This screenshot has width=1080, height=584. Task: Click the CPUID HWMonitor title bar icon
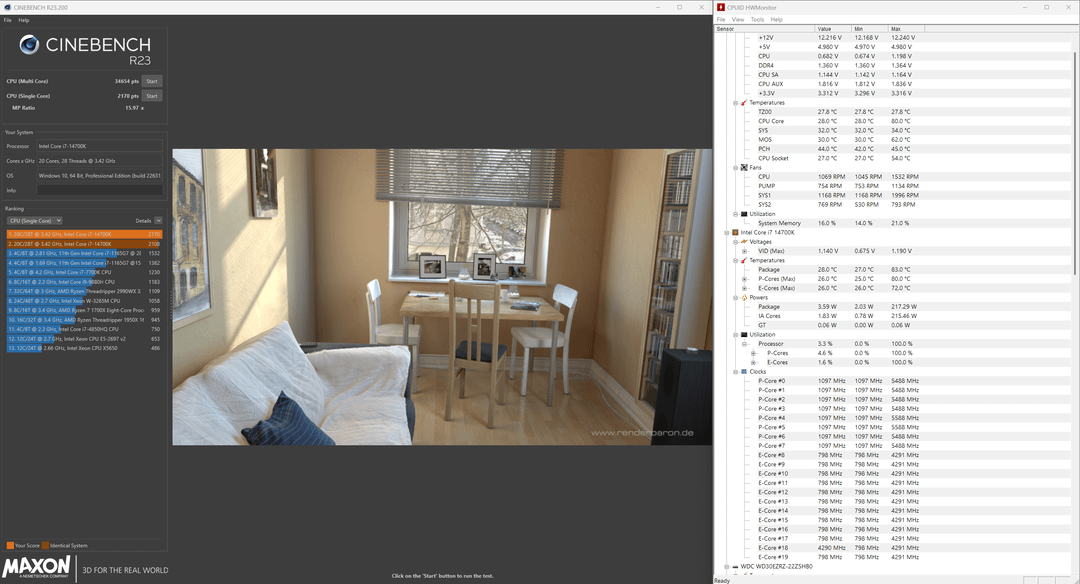click(x=720, y=7)
